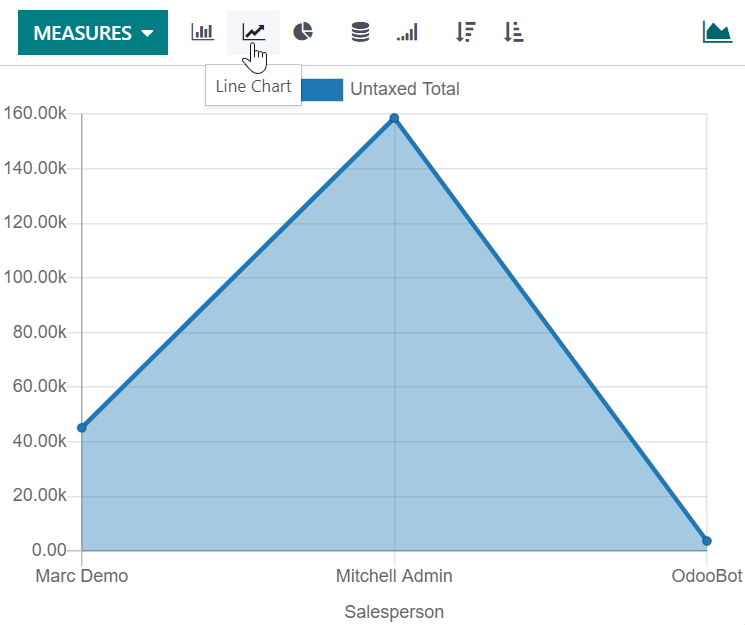Click the Mitchell Admin peak data point
The height and width of the screenshot is (625, 745).
coord(394,118)
